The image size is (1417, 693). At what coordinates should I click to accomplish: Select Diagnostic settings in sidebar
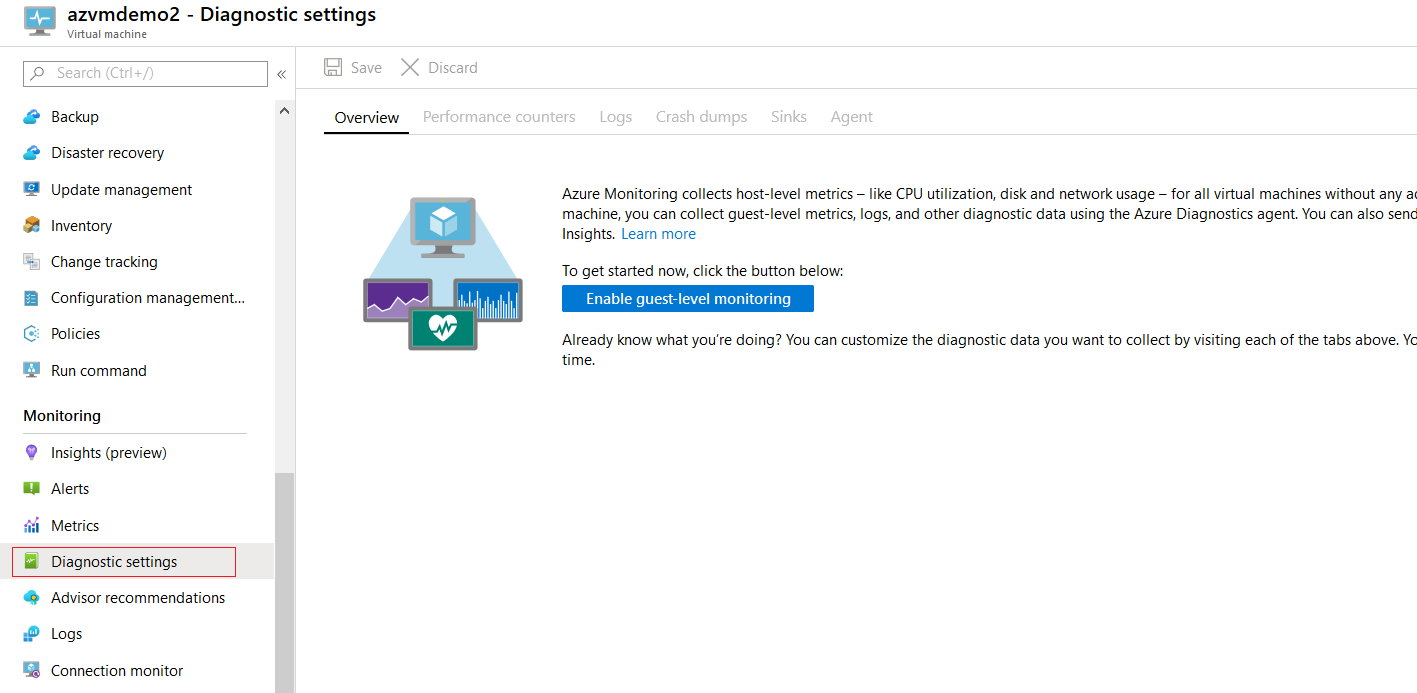tap(114, 562)
